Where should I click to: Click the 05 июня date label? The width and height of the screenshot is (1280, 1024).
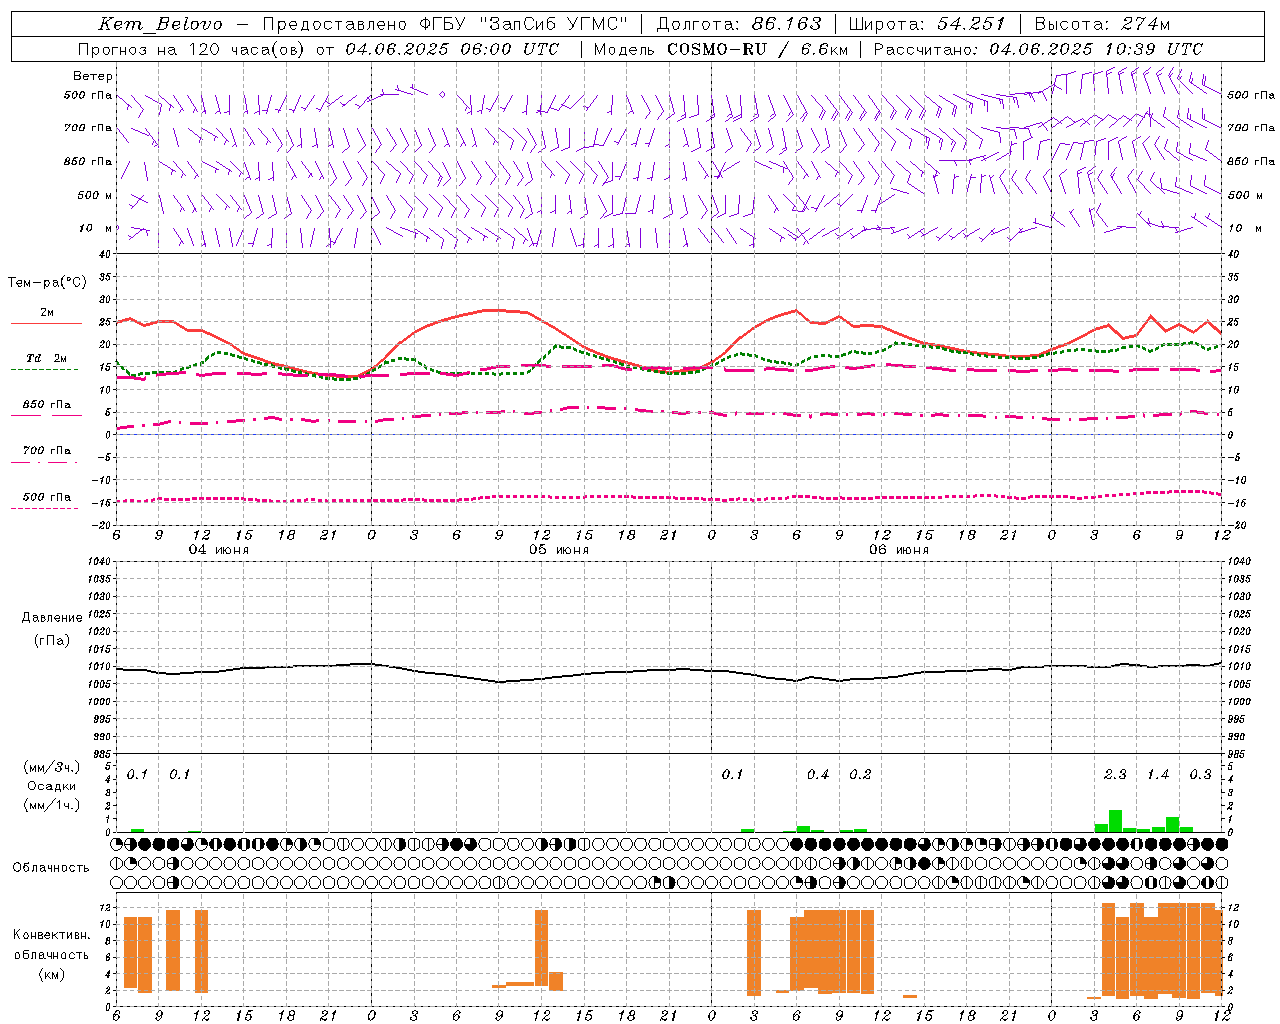(x=559, y=550)
